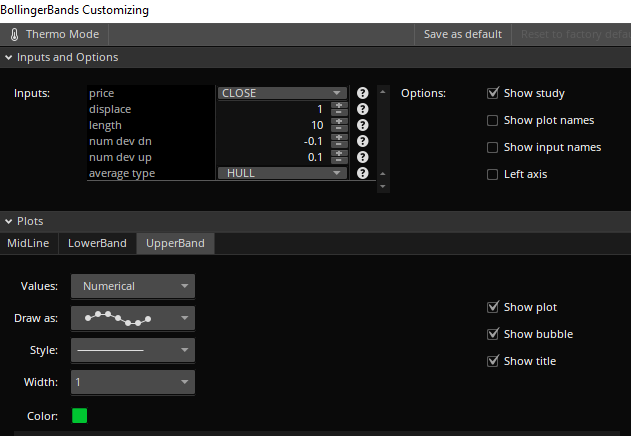Open the Width dropdown
This screenshot has width=631, height=436.
click(x=133, y=382)
